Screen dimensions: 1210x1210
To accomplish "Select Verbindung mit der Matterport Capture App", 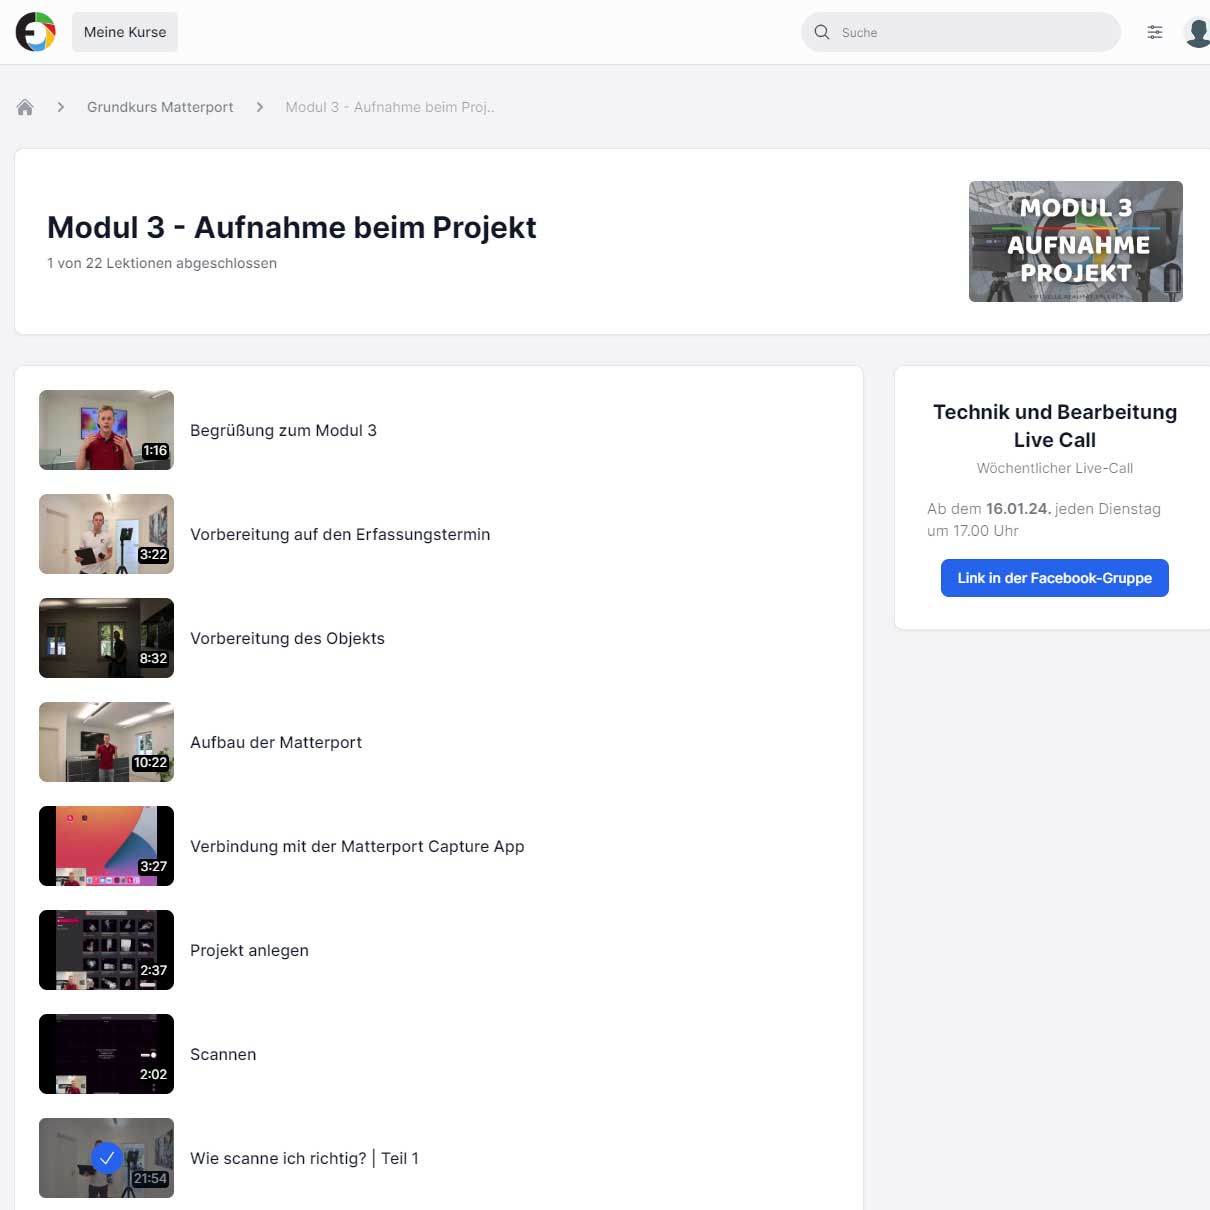I will click(357, 846).
